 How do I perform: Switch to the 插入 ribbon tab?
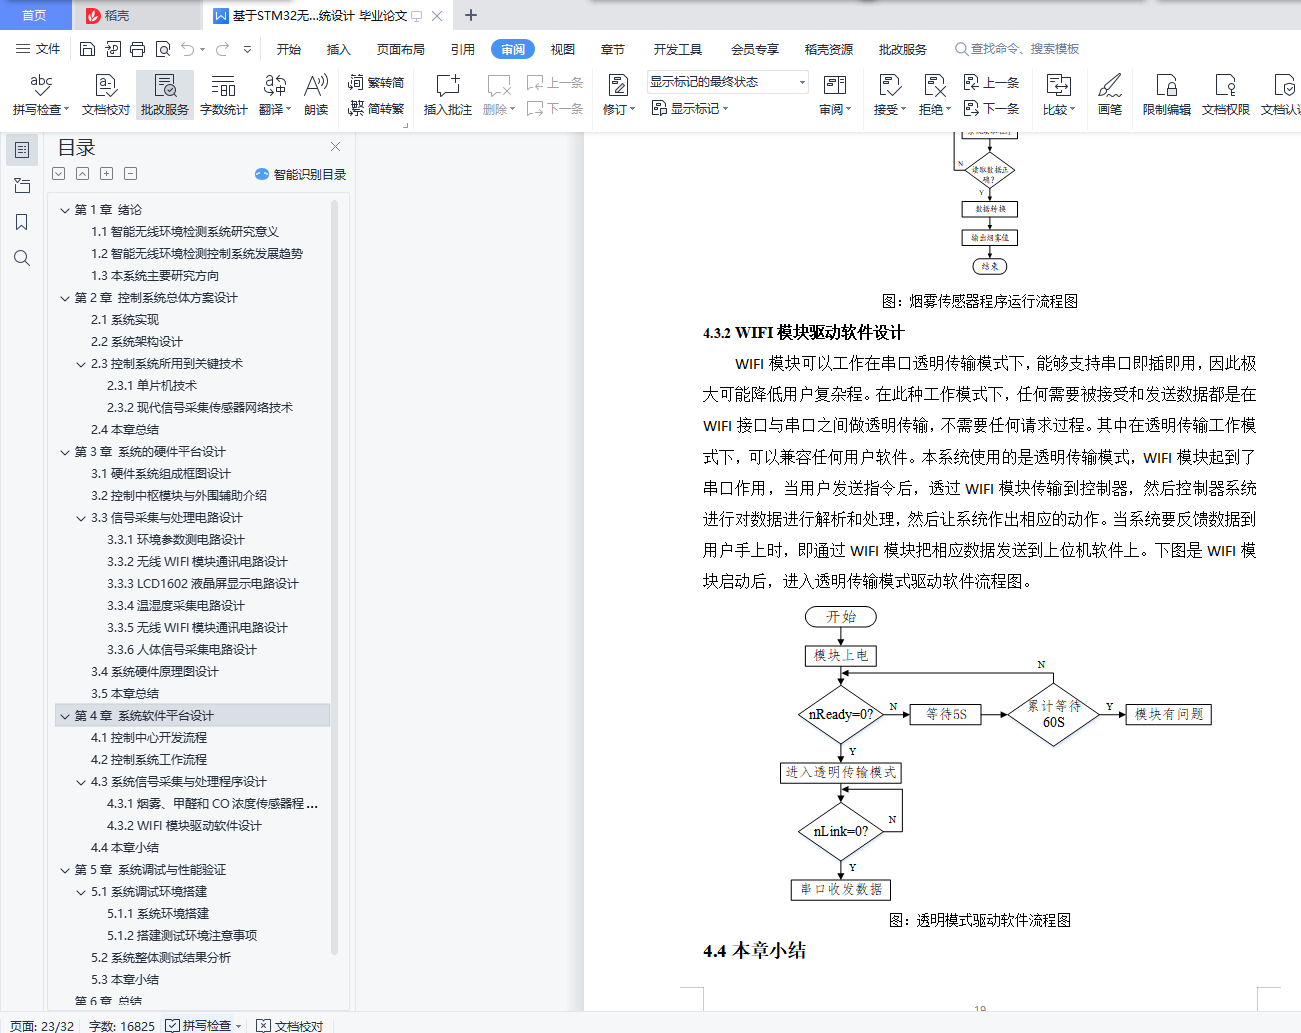point(339,49)
